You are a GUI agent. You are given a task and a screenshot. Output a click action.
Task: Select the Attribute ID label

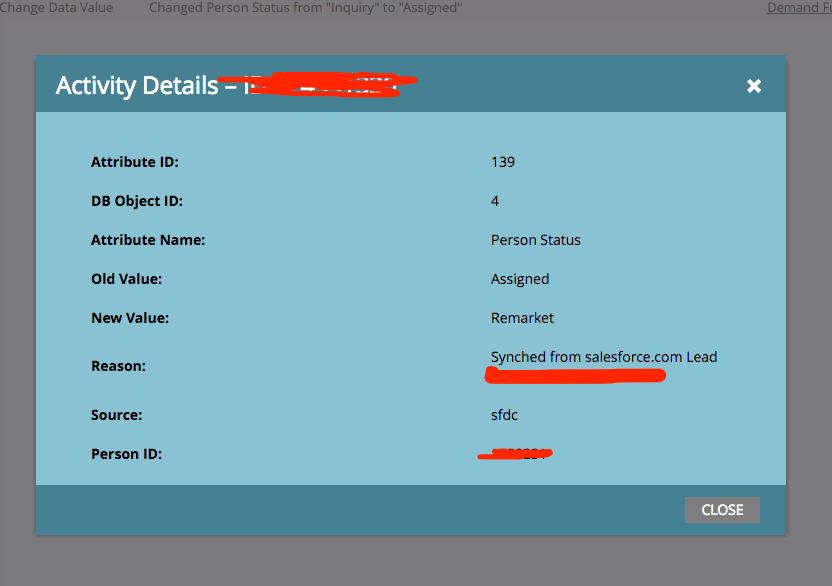pyautogui.click(x=135, y=162)
